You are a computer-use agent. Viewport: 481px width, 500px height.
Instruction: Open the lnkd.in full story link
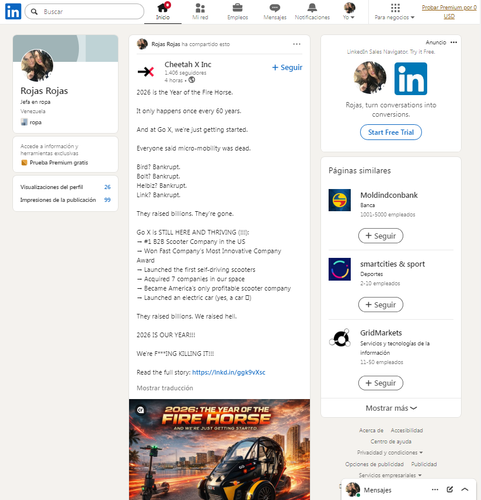click(x=229, y=372)
